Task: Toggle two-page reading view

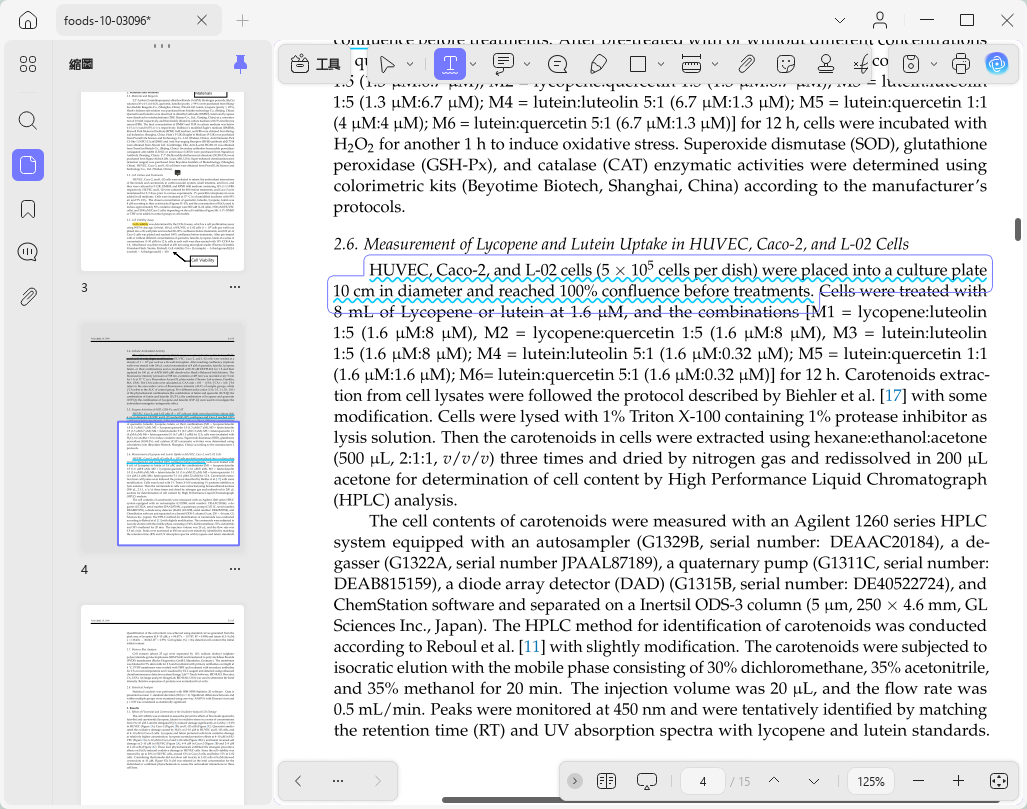Action: pyautogui.click(x=607, y=781)
